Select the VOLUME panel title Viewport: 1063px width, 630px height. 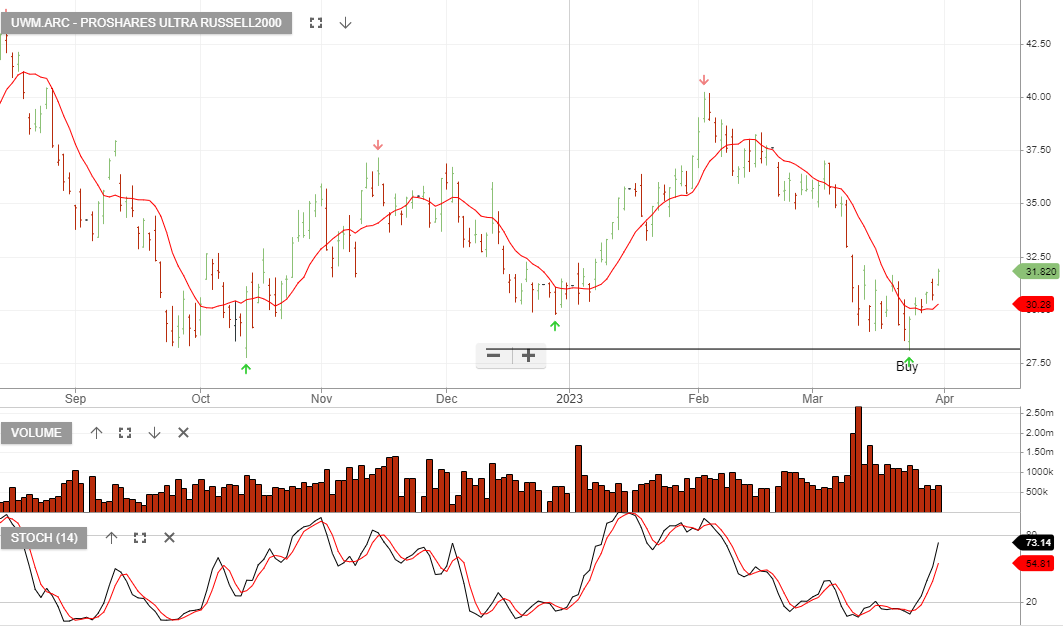point(37,432)
